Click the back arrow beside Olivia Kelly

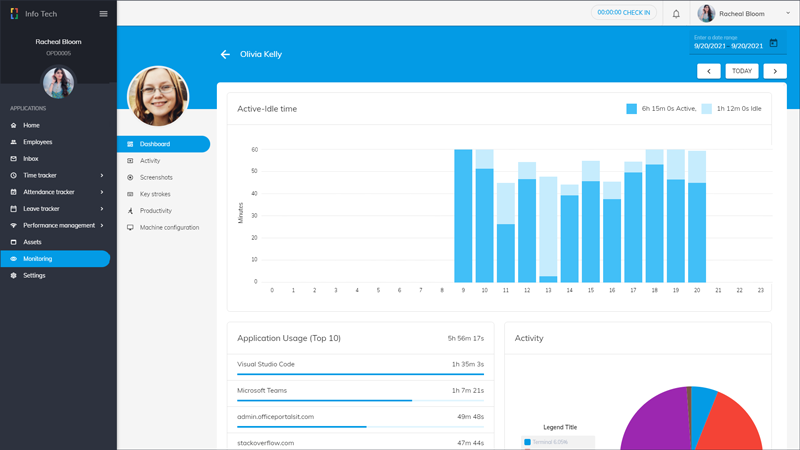pos(225,54)
